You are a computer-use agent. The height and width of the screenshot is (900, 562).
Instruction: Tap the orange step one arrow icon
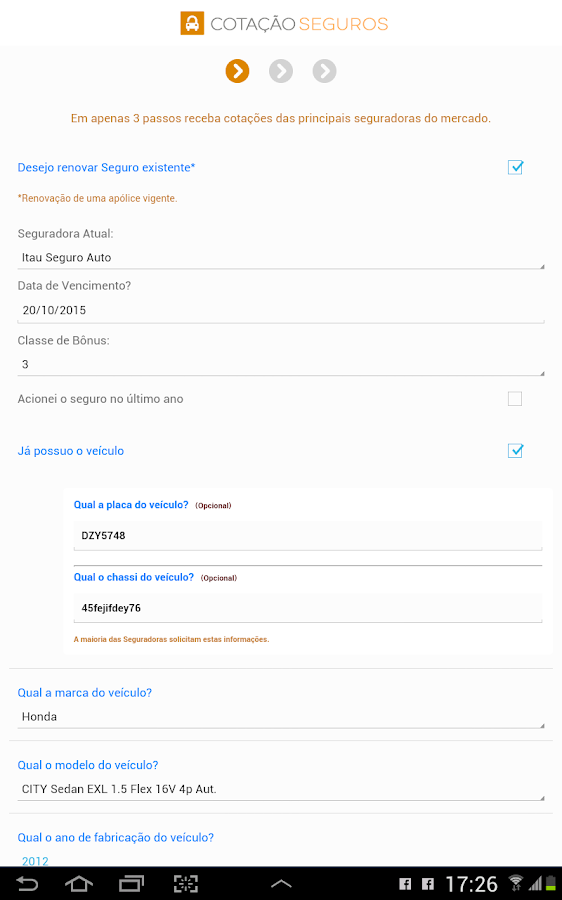237,71
